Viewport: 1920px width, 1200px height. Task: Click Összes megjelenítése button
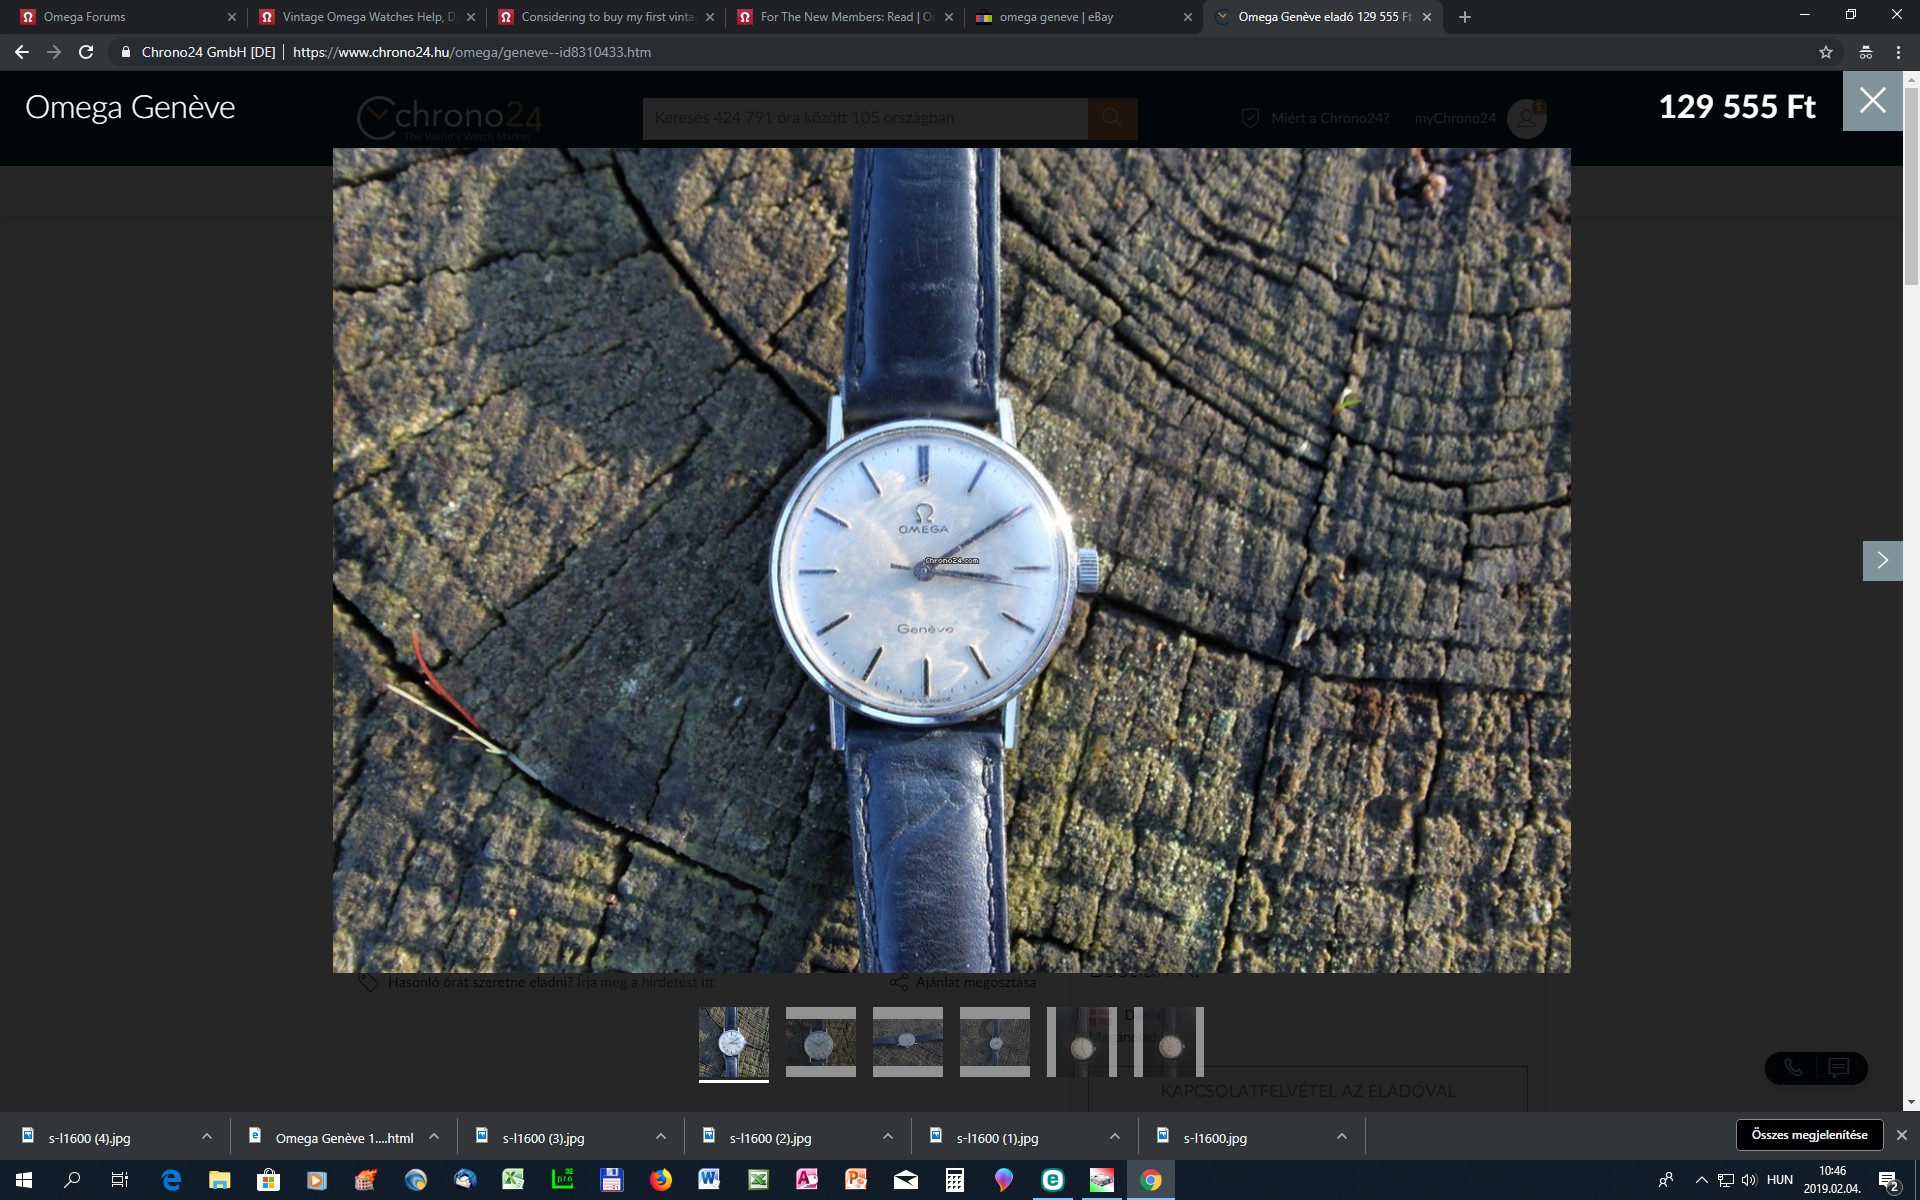[1809, 1135]
